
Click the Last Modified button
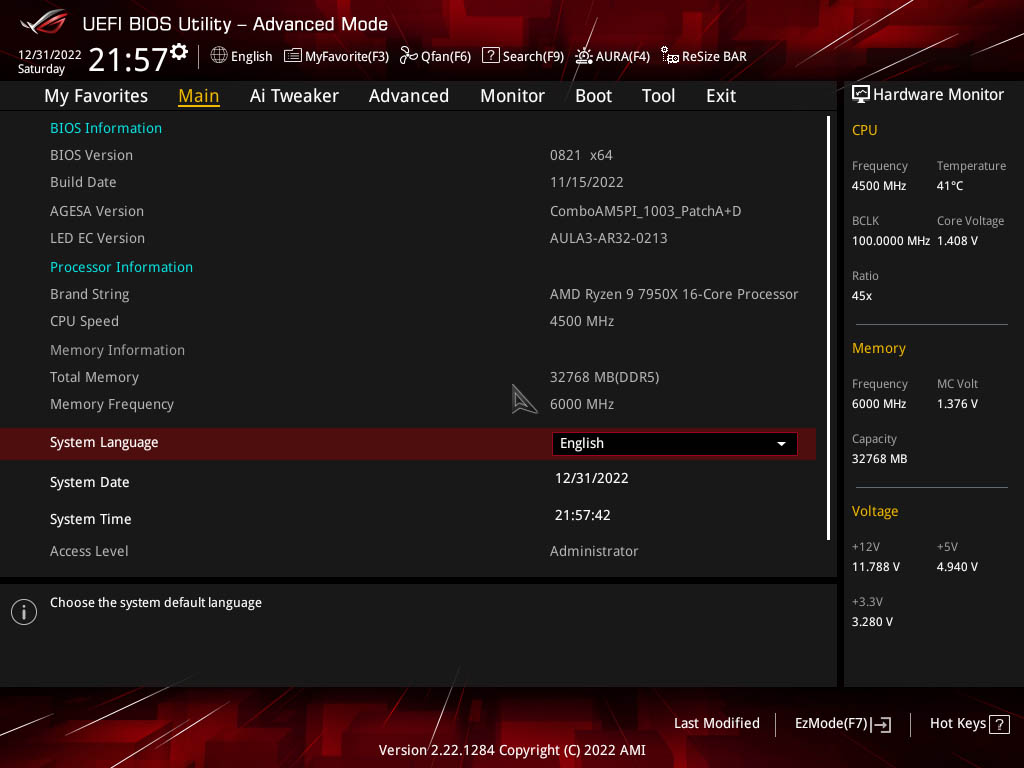(716, 724)
